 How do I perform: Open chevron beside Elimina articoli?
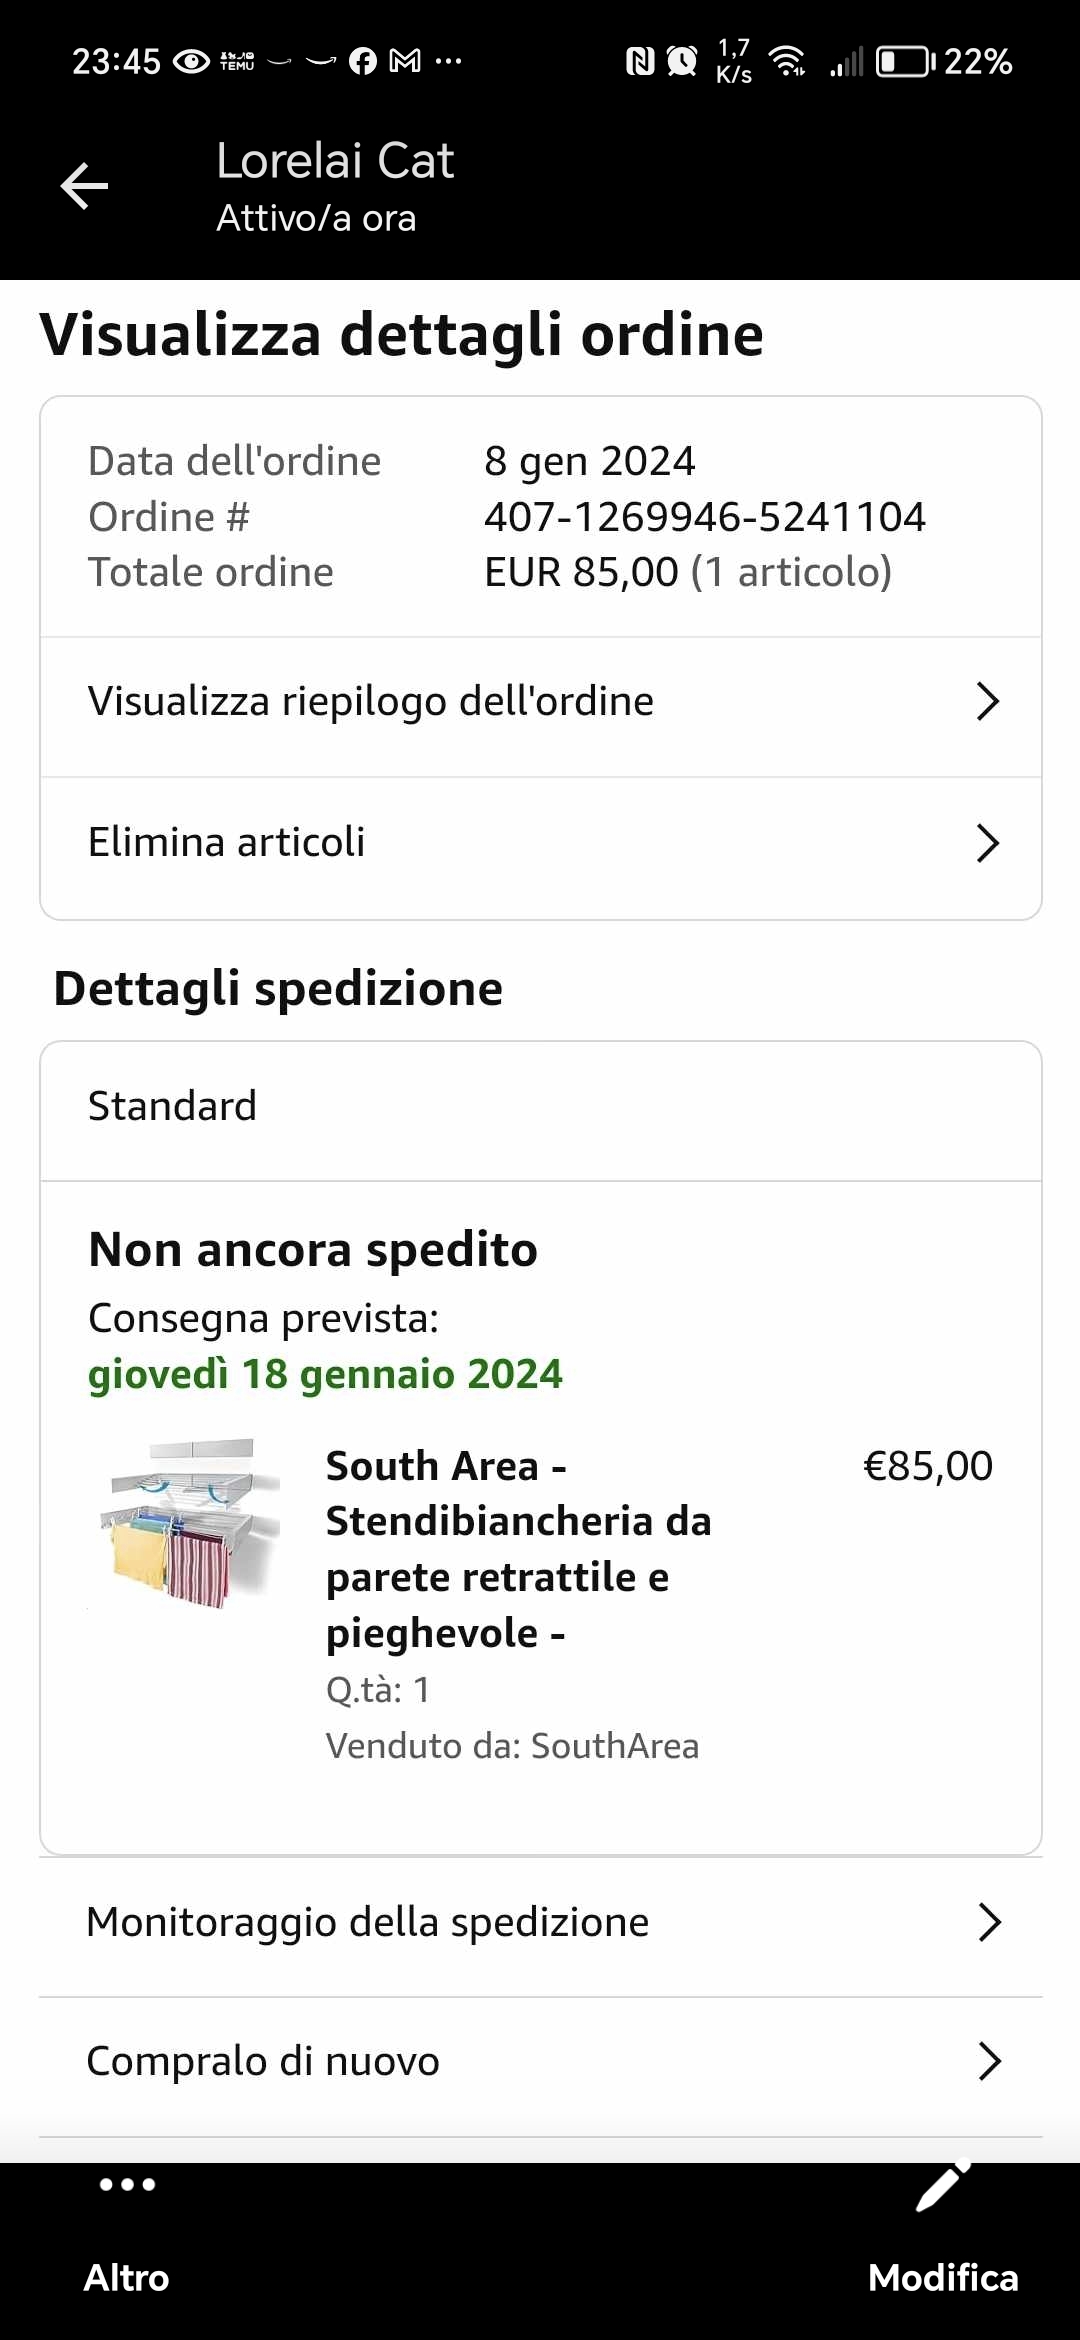click(x=987, y=843)
